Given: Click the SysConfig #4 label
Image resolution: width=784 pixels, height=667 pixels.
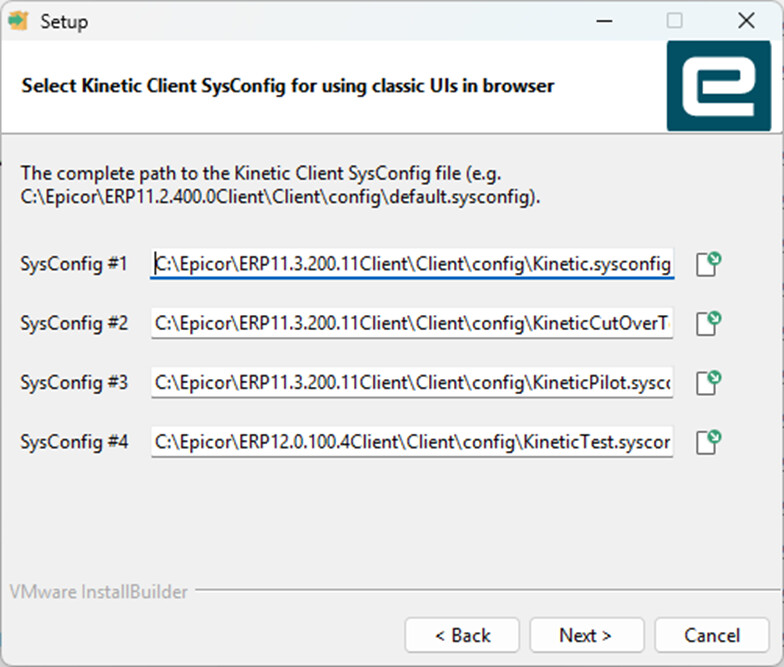Looking at the screenshot, I should click(x=74, y=441).
